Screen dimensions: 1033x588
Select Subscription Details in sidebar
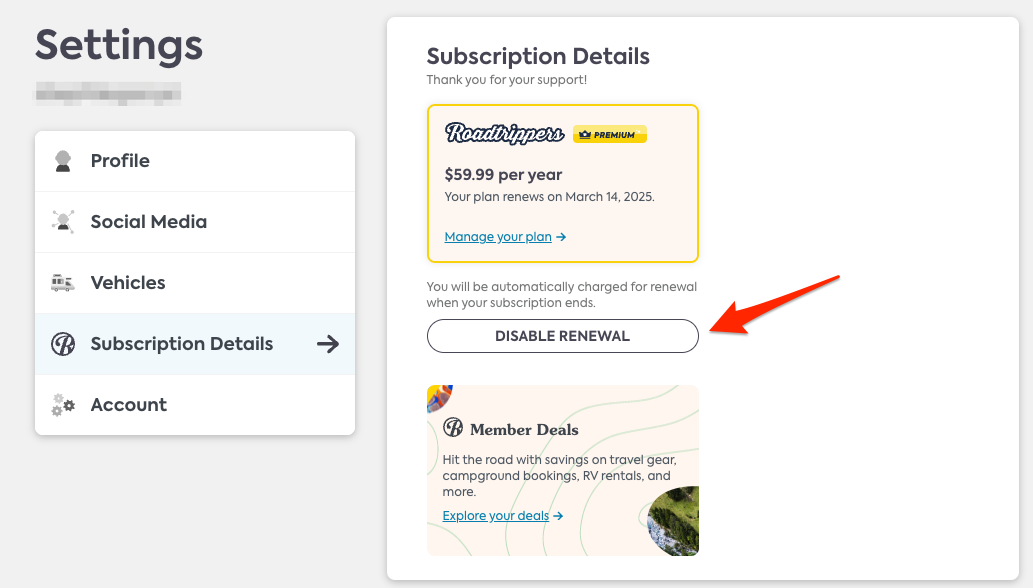[x=195, y=344]
